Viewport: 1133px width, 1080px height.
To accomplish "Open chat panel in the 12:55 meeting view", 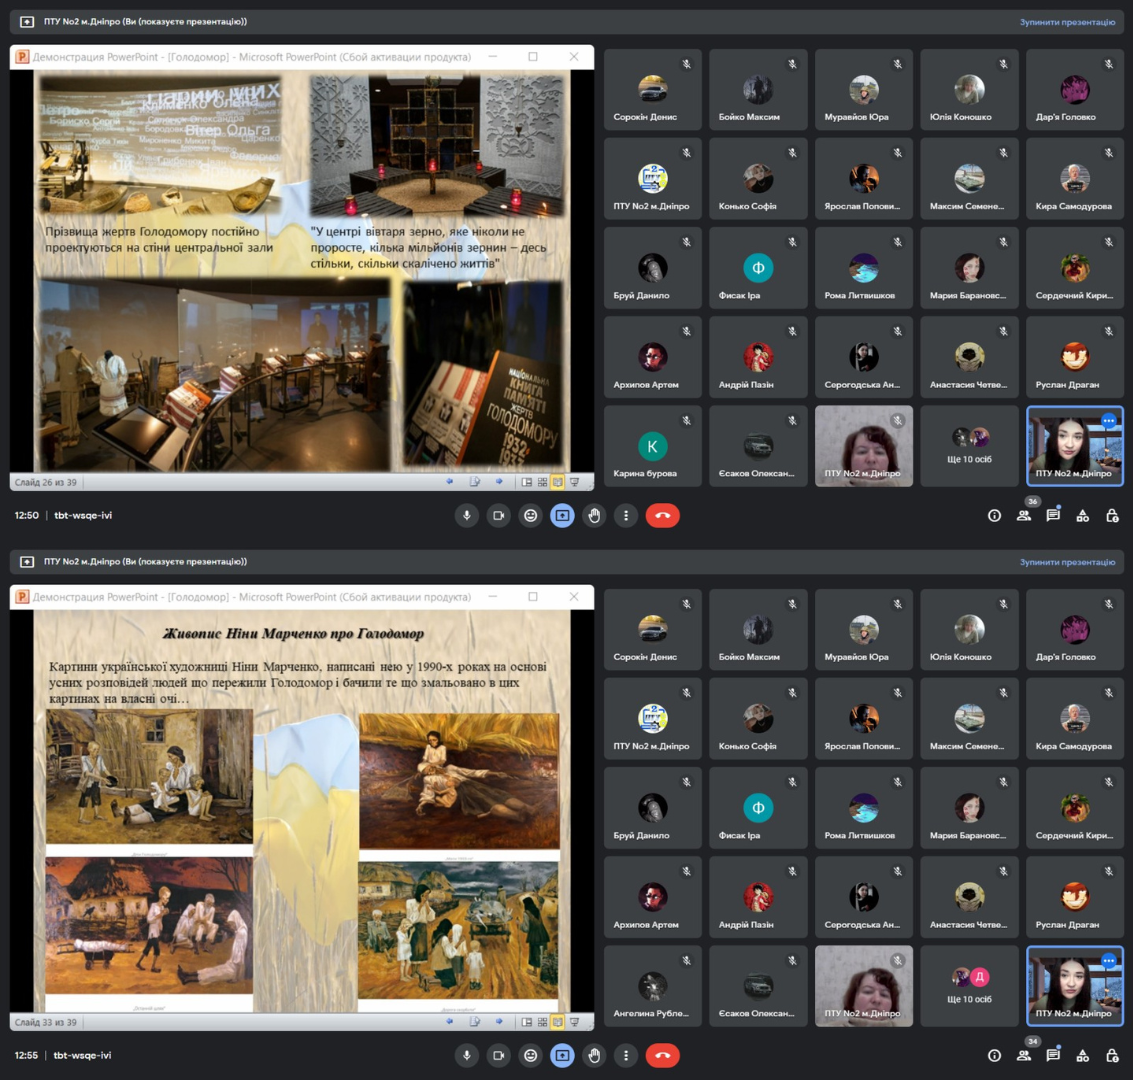I will 1054,1055.
